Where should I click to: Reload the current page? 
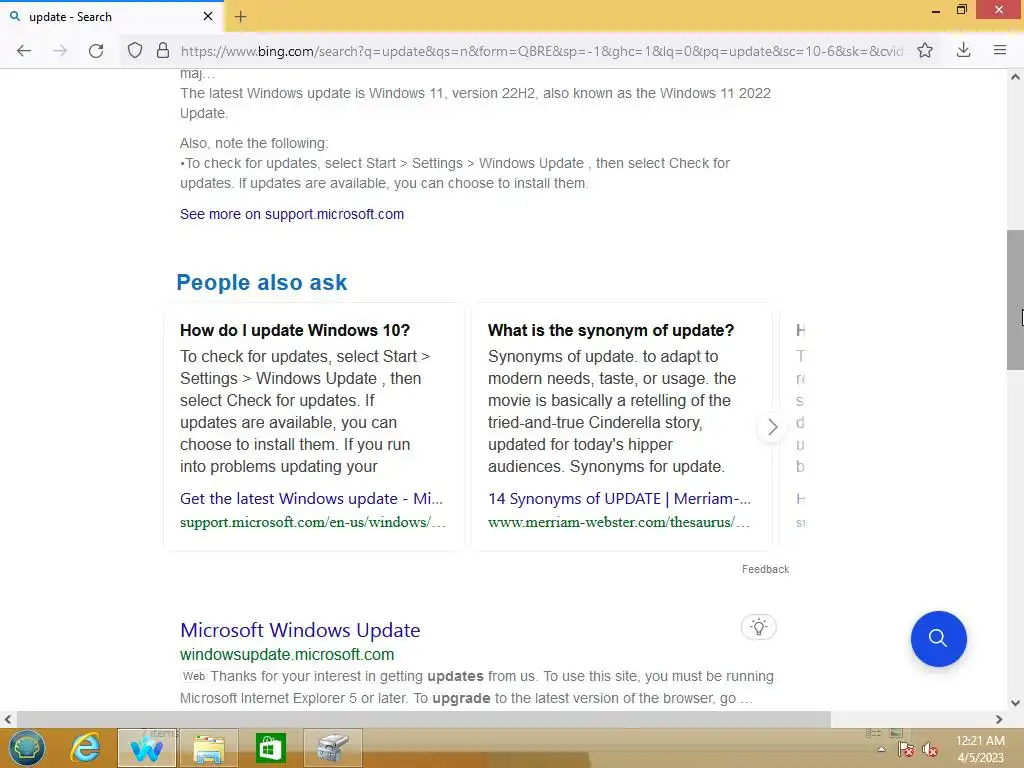pos(96,51)
